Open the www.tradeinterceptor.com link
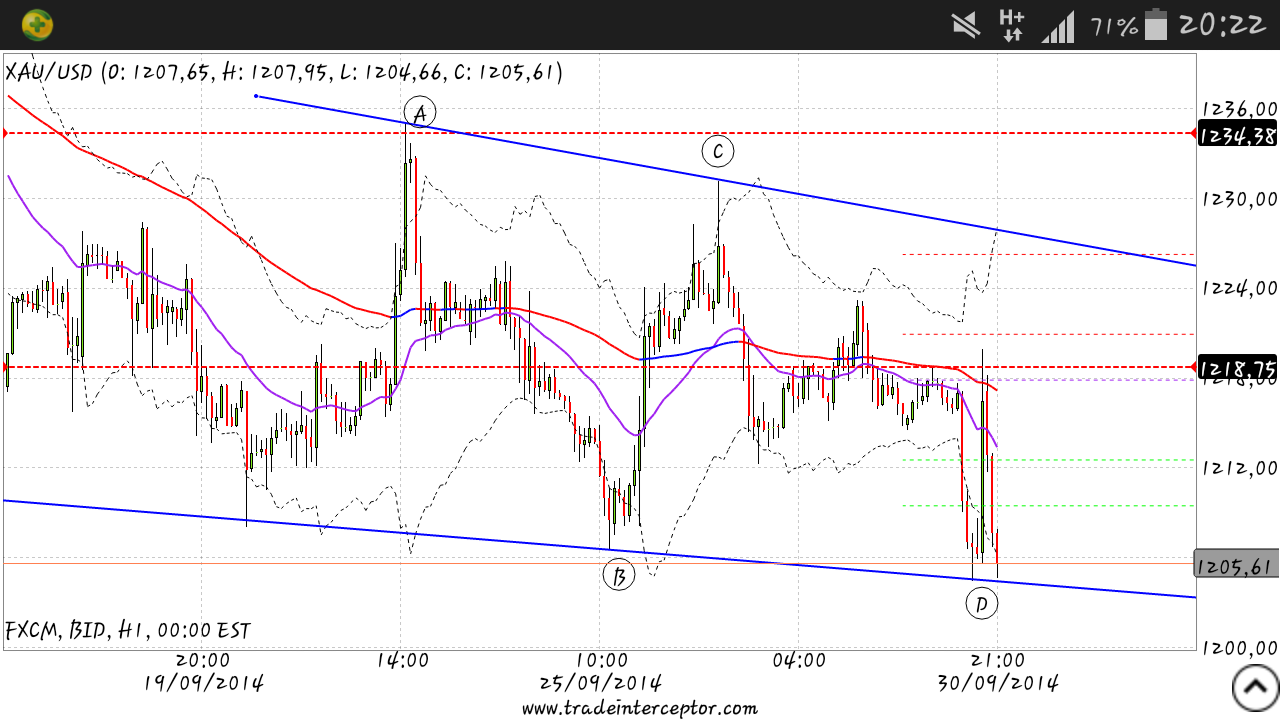Viewport: 1280px width, 720px height. pos(640,708)
